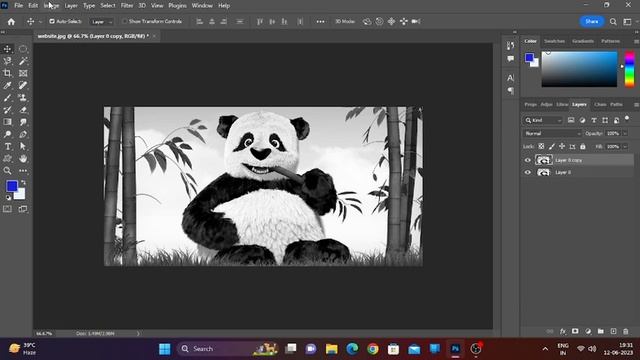Switch to the Gradients tab
Screen dimensions: 640x360
[x=583, y=41]
